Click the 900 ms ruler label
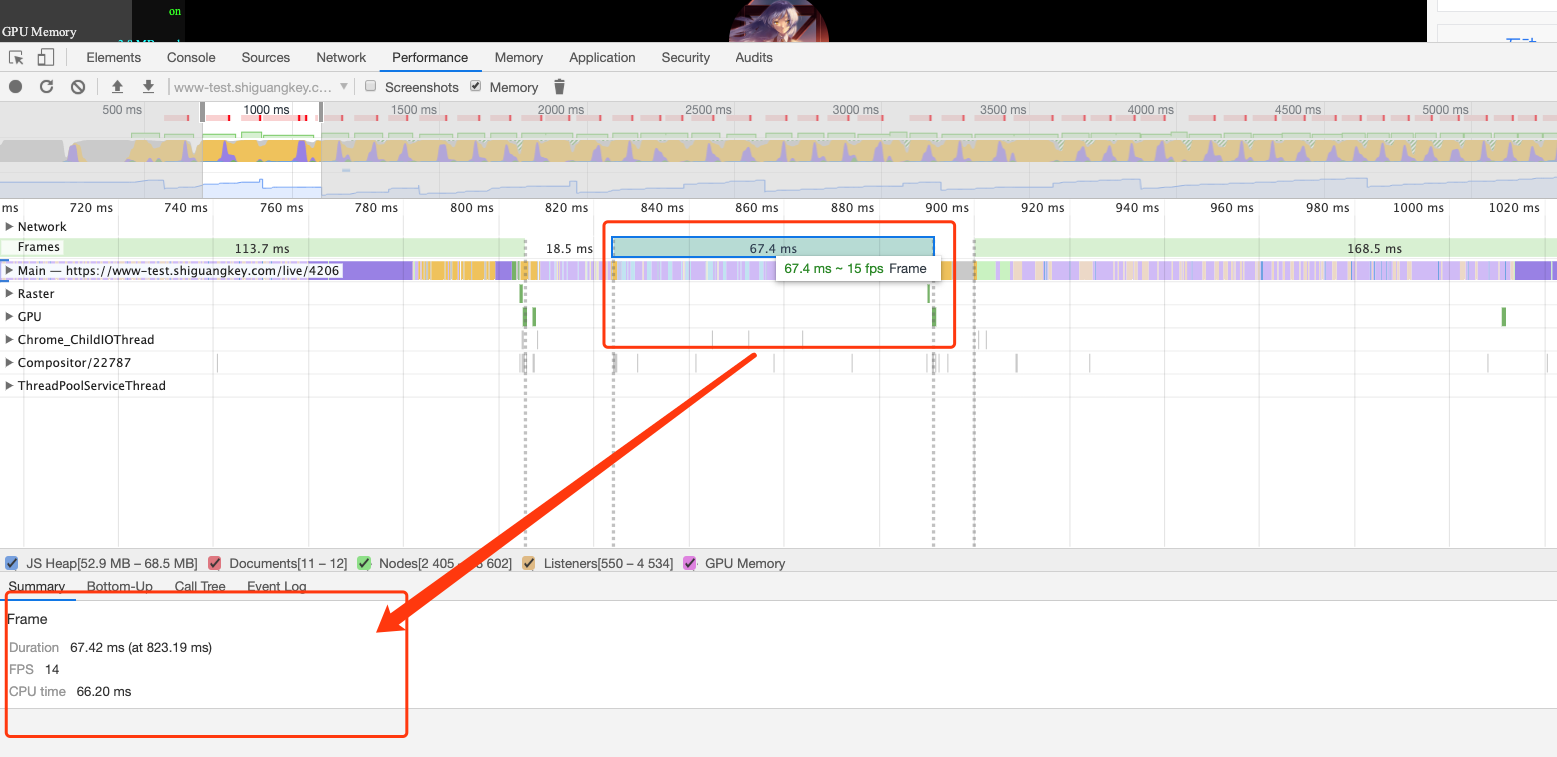The height and width of the screenshot is (757, 1557). (x=947, y=208)
